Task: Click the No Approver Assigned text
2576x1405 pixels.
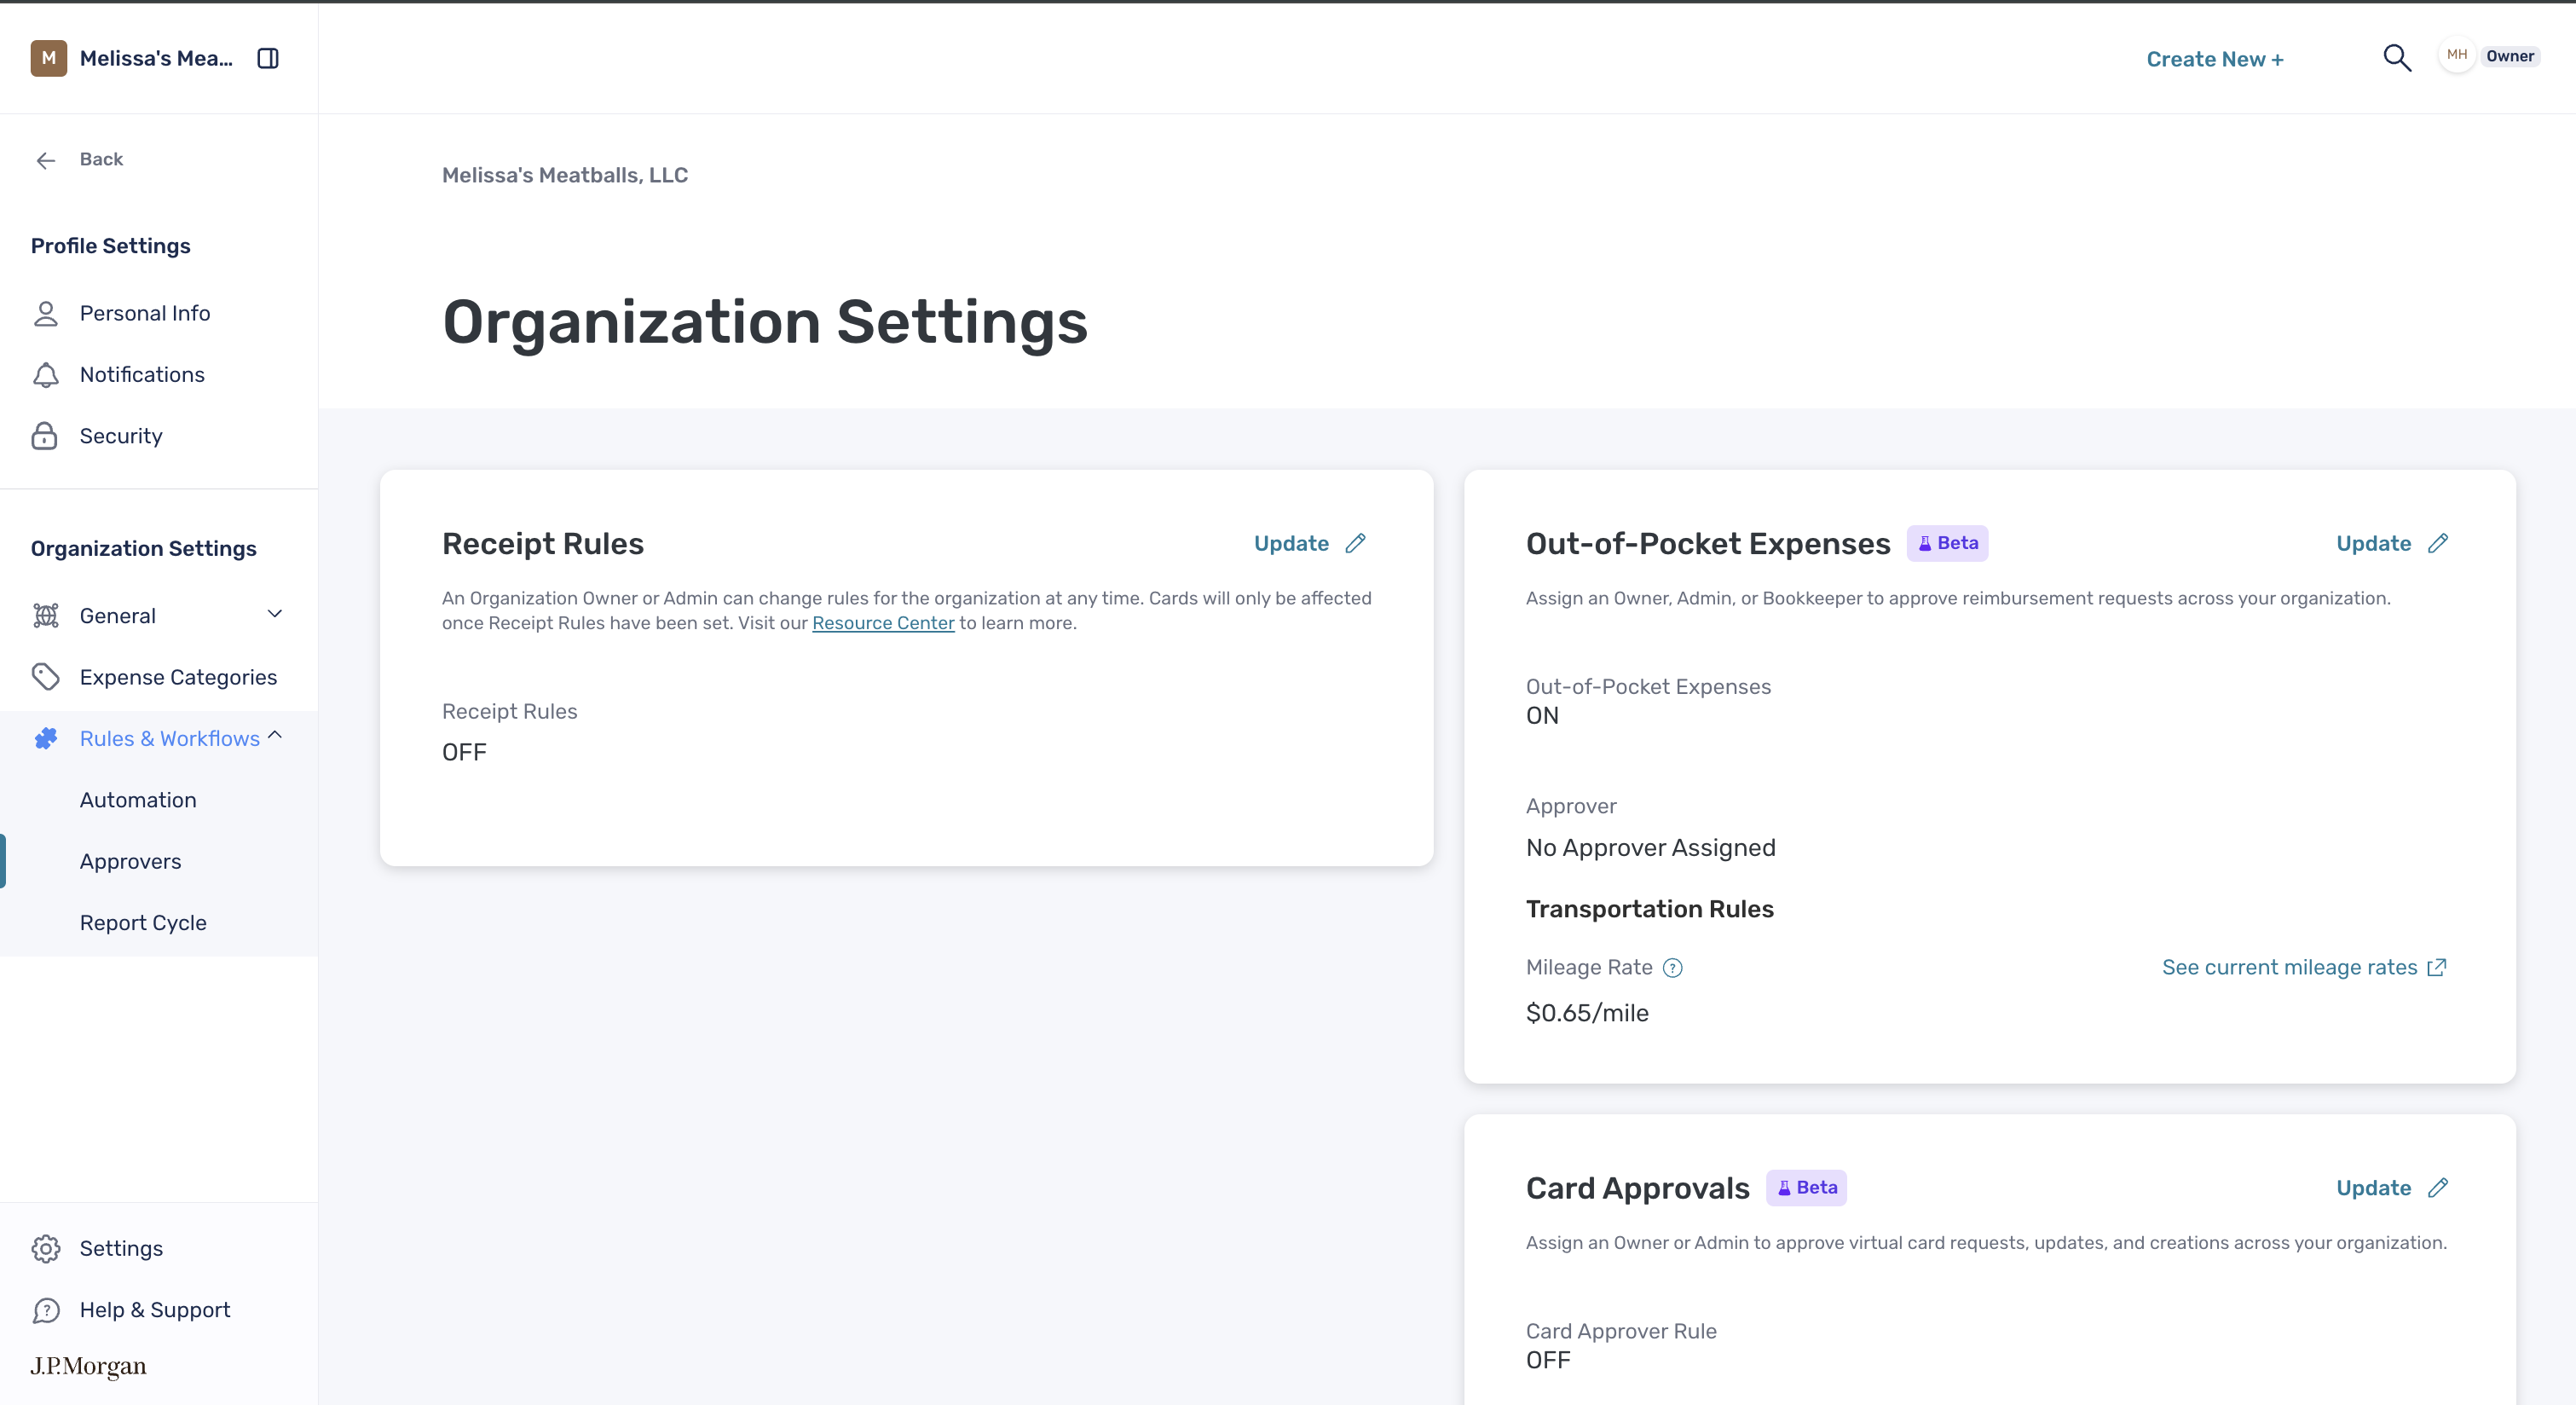Action: [x=1650, y=848]
